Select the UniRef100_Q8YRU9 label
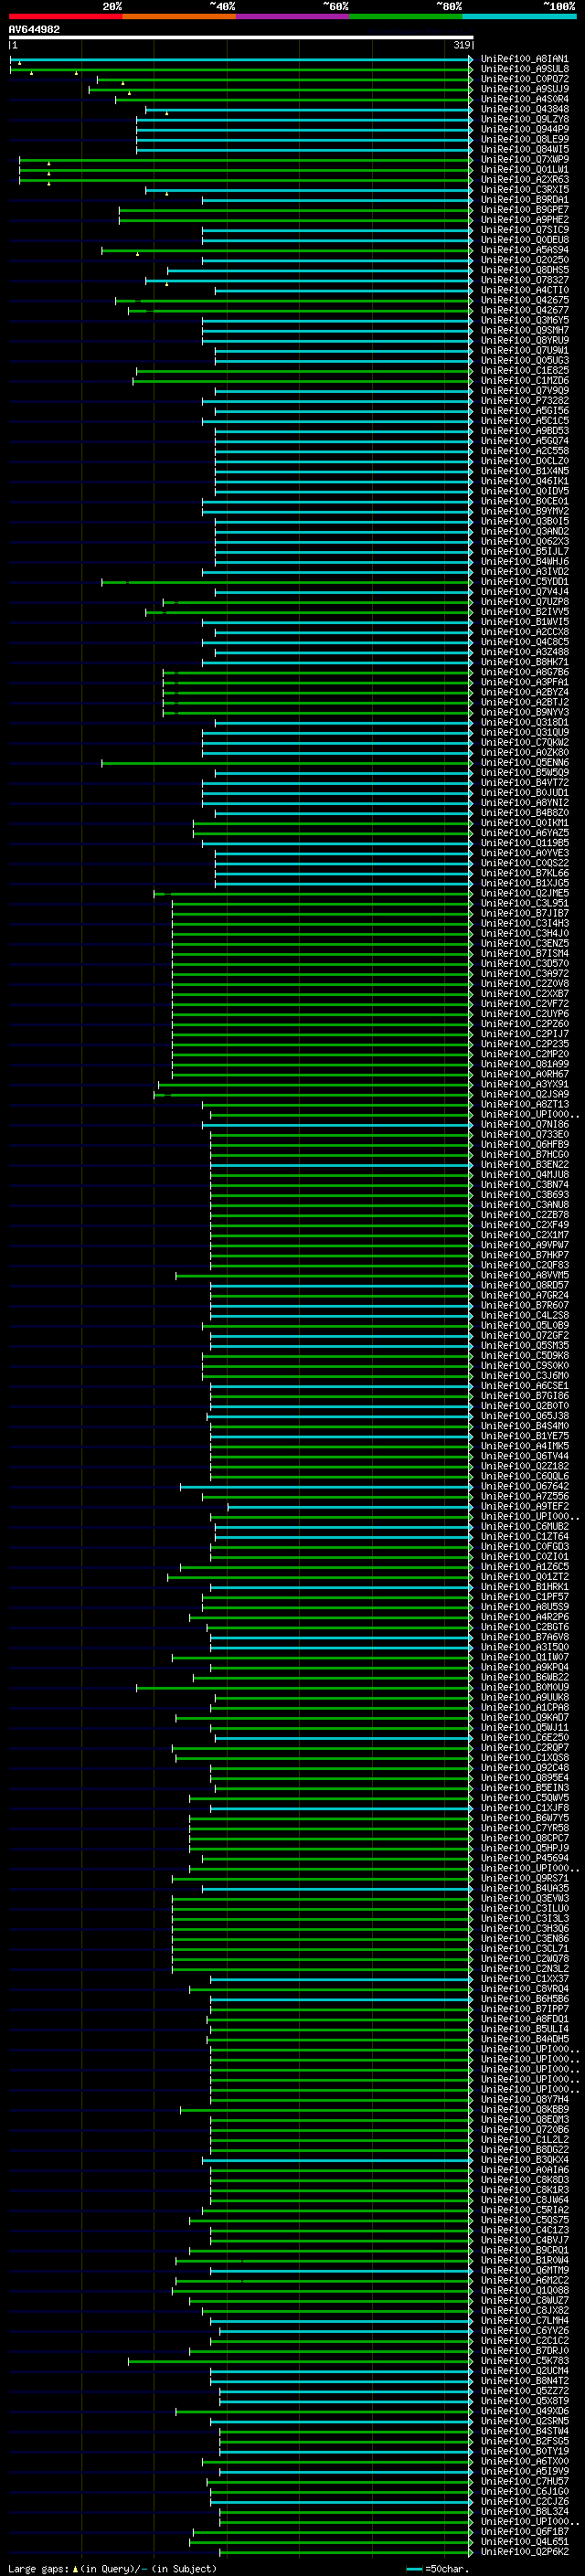 tap(524, 340)
